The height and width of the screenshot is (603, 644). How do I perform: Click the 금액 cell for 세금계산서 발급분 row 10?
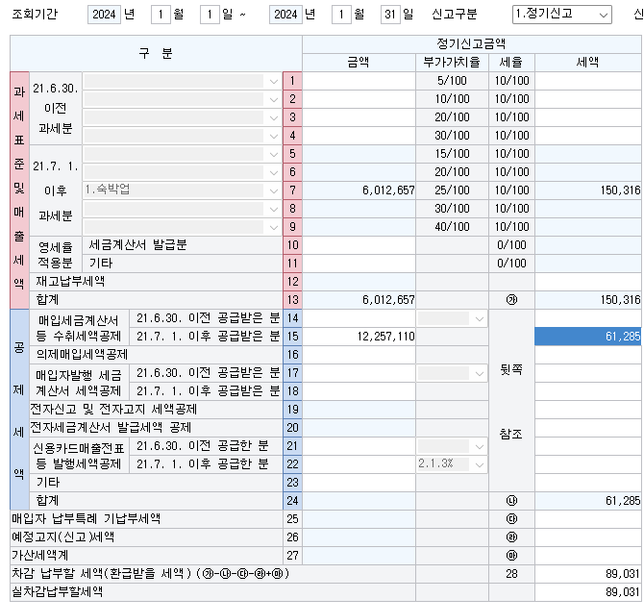click(x=359, y=245)
